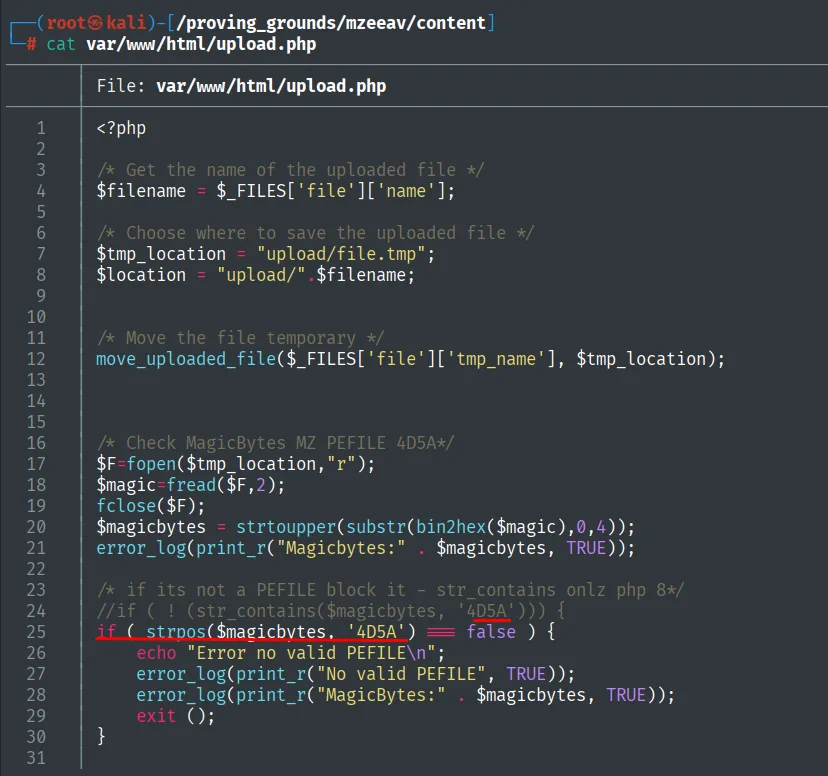Click the strpos($magicbytes, '4D5A') condition
Image resolution: width=828 pixels, height=776 pixels.
click(x=281, y=632)
